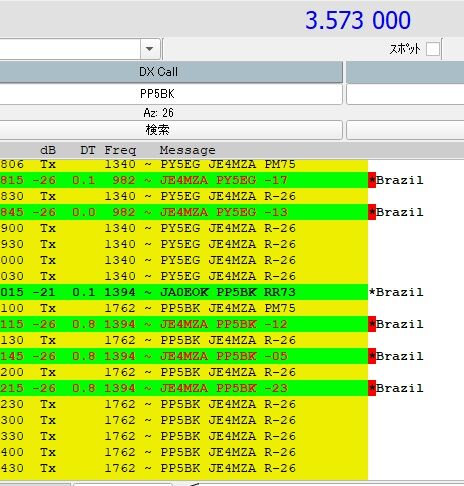Click the Freq column header
464x486 pixels.
120,150
